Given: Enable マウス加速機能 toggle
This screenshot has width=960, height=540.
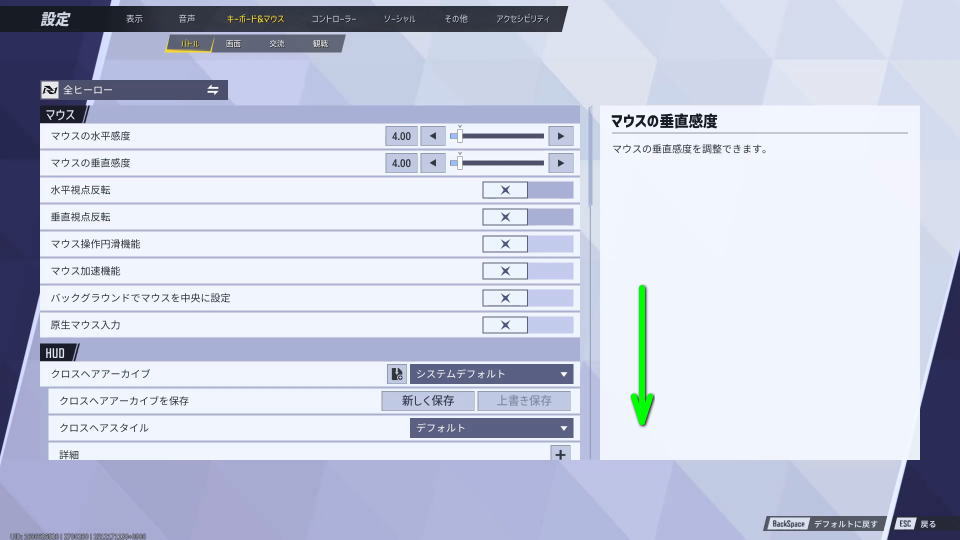Looking at the screenshot, I should 527,271.
